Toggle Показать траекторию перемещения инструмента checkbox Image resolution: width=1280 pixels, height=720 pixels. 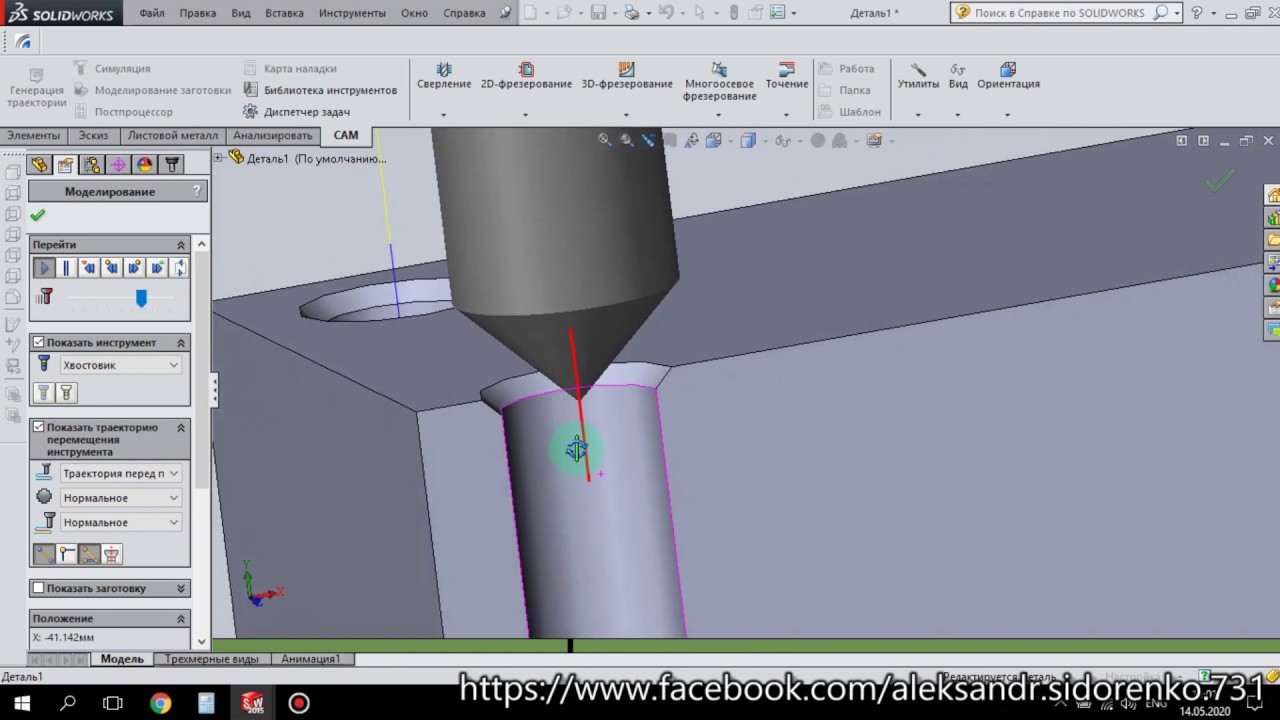click(x=39, y=427)
